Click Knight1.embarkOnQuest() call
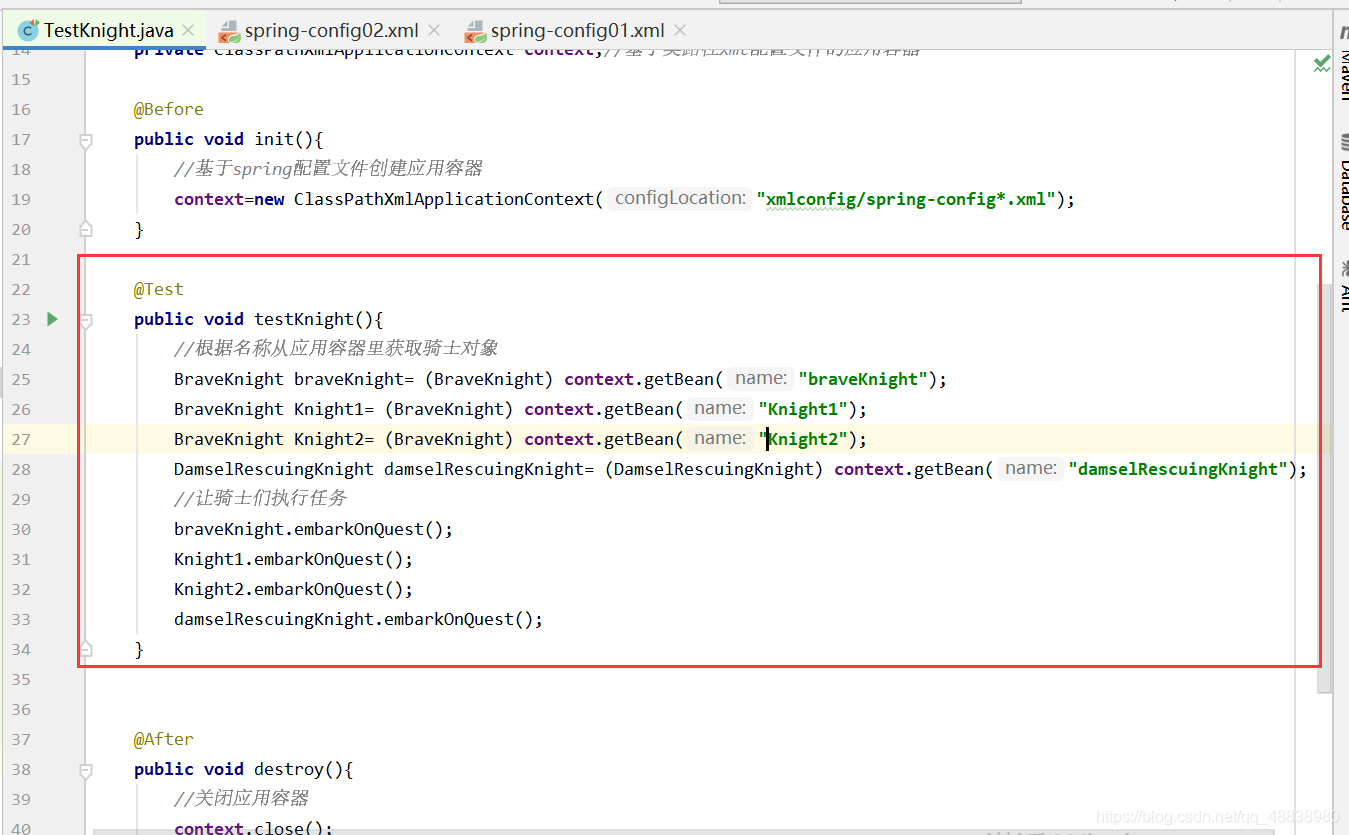1349x835 pixels. point(293,559)
